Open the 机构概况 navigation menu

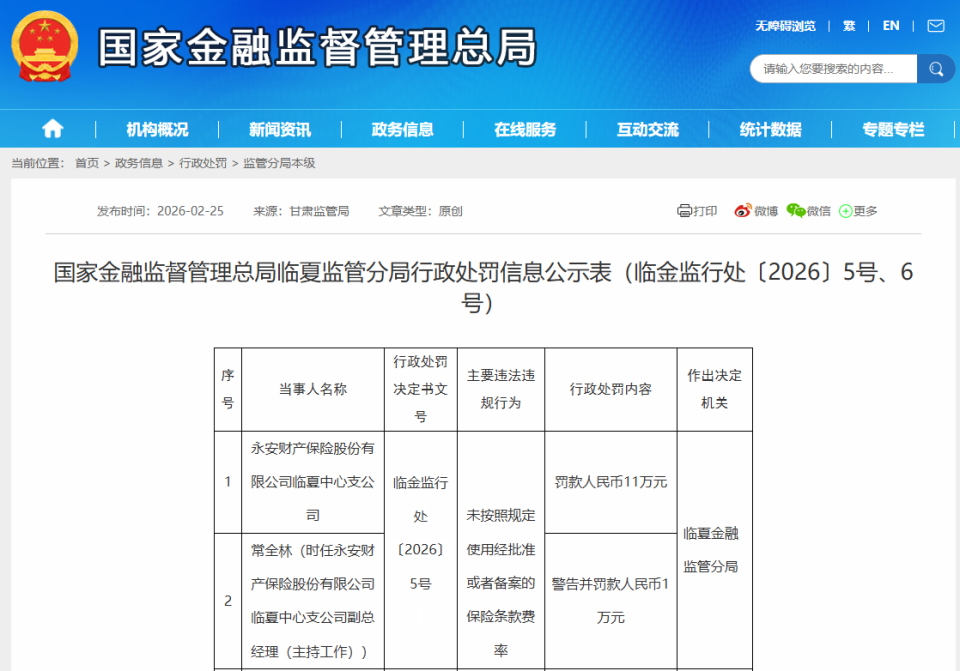pos(161,128)
